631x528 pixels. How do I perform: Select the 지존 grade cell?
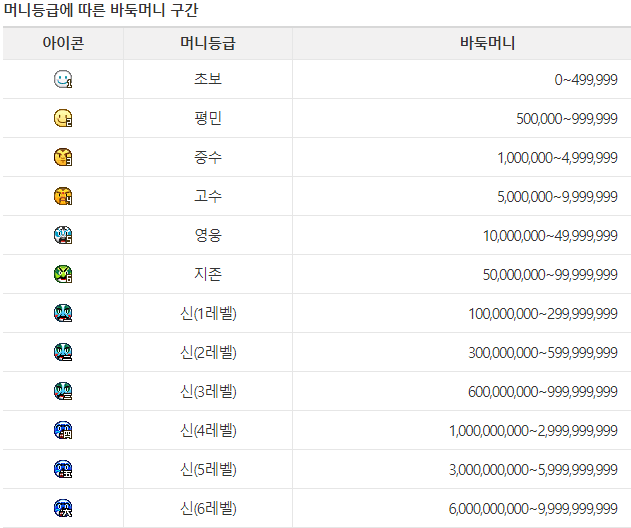208,274
